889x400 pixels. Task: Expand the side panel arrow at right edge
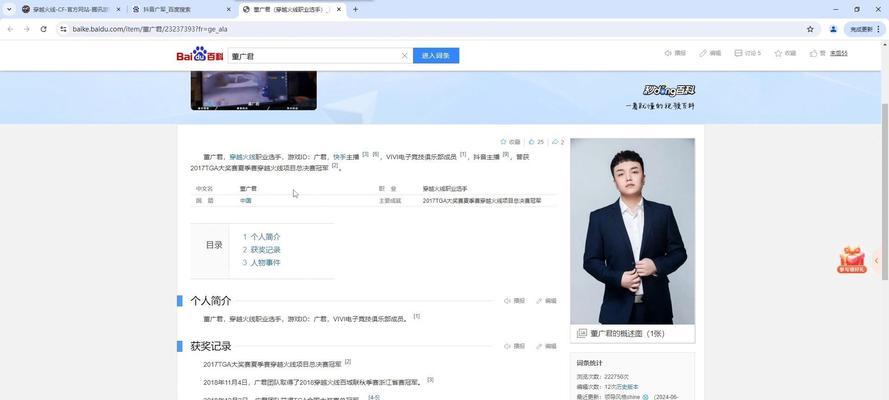pyautogui.click(x=877, y=261)
